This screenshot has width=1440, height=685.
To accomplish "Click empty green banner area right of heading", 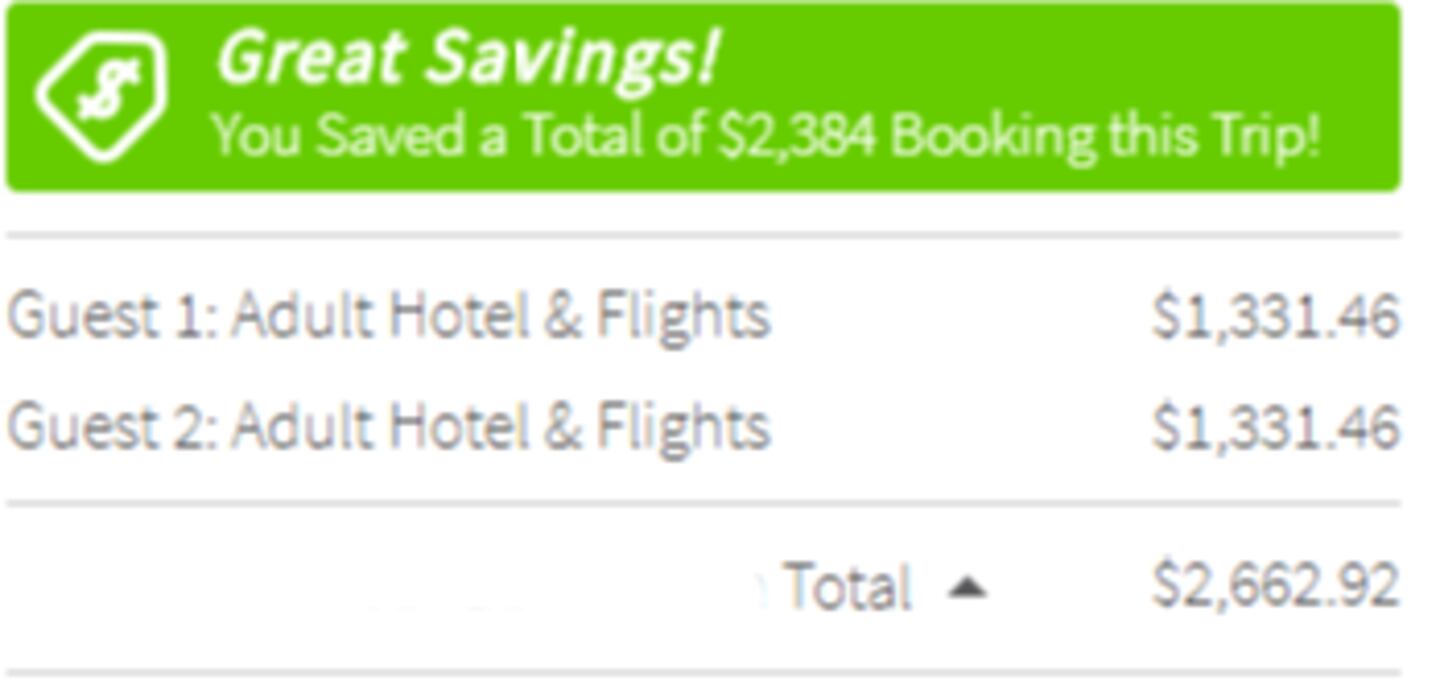I will (1050, 55).
